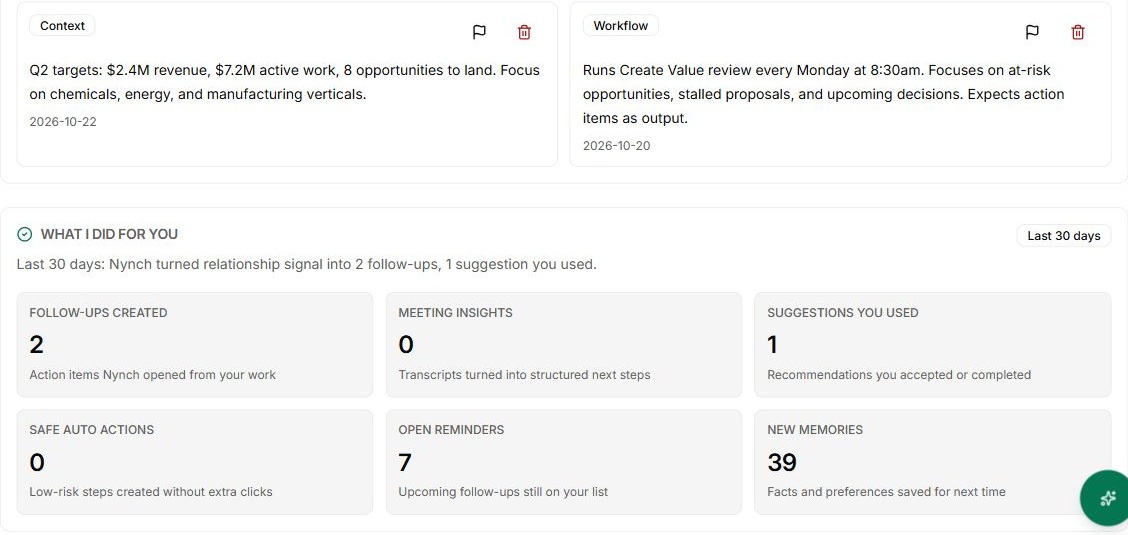Open the green sparkle assistant button
This screenshot has height=535, width=1128.
tap(1107, 498)
